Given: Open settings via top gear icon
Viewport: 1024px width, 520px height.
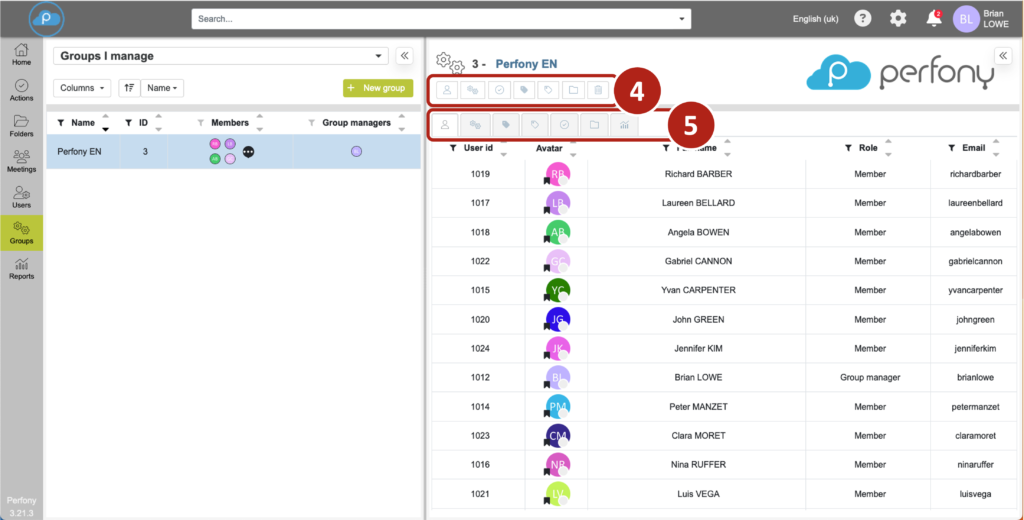Looking at the screenshot, I should point(898,18).
